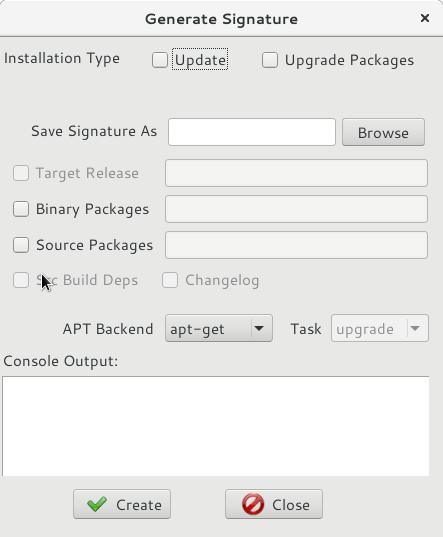
Task: Click the Close button
Action: pyautogui.click(x=274, y=504)
